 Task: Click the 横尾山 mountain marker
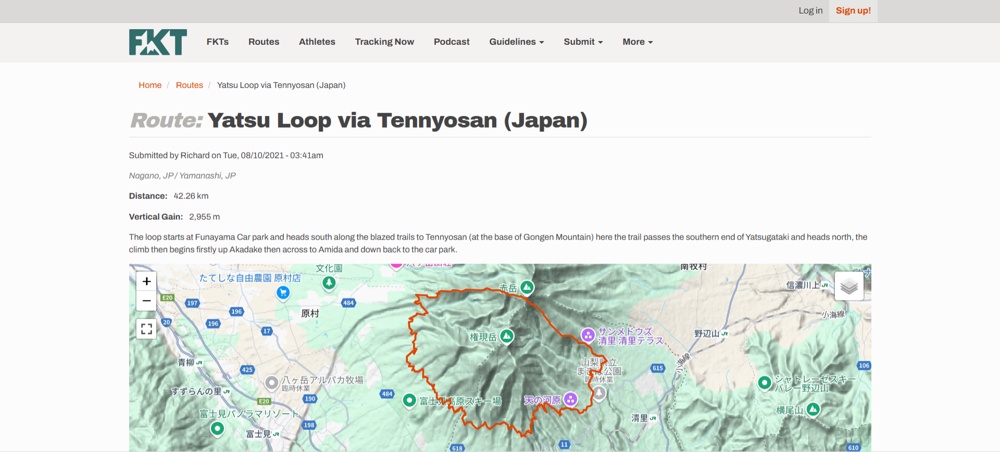coord(812,410)
